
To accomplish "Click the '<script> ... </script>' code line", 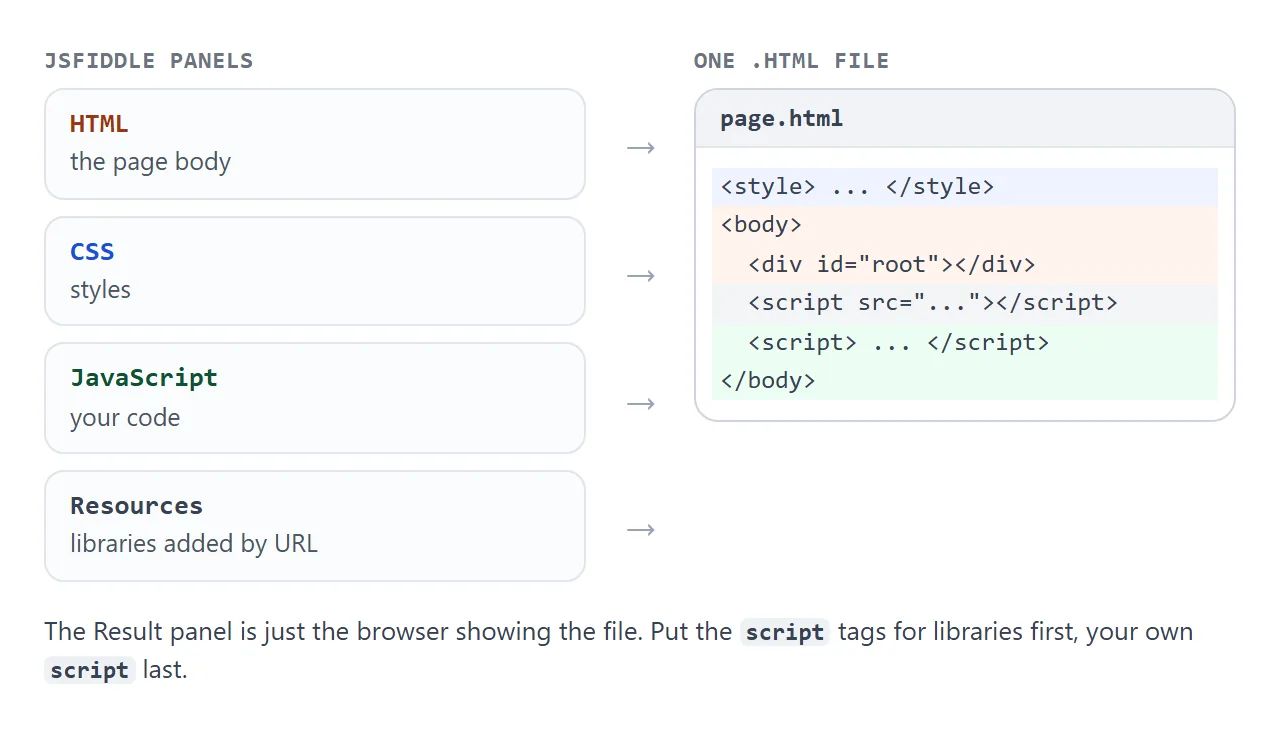I will [x=965, y=342].
